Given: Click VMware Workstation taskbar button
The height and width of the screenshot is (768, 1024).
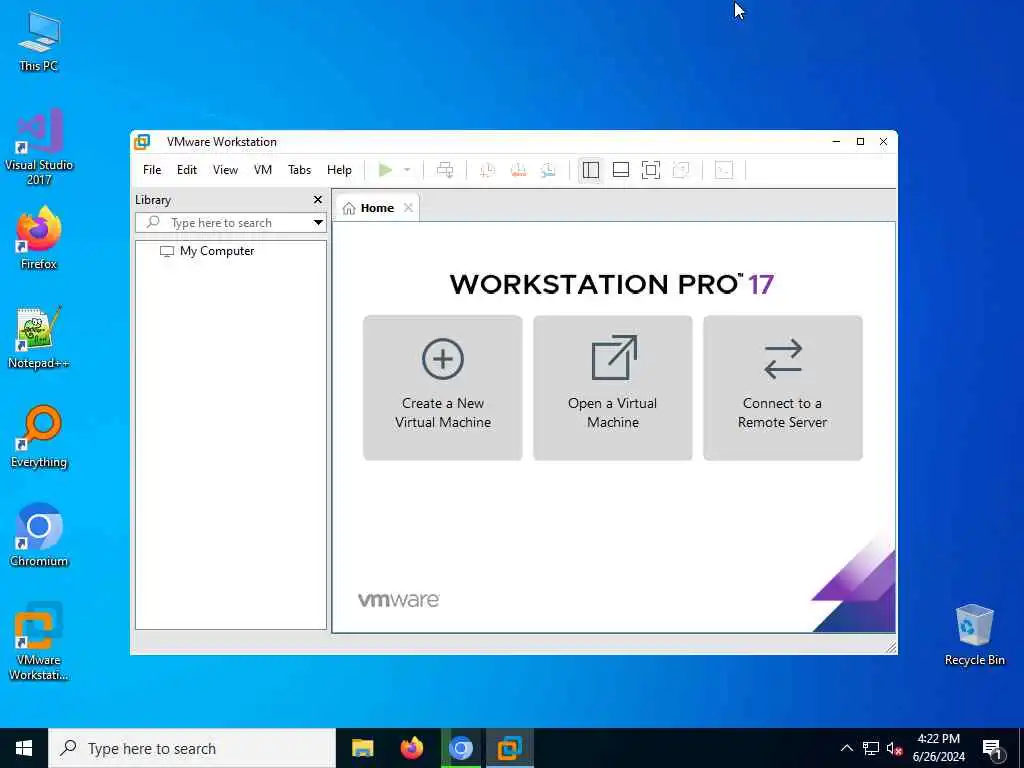Looking at the screenshot, I should [509, 748].
